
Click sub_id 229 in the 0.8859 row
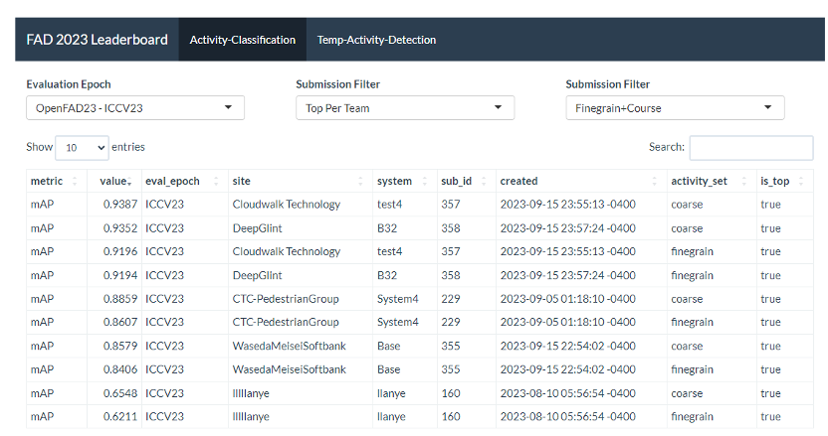[451, 299]
